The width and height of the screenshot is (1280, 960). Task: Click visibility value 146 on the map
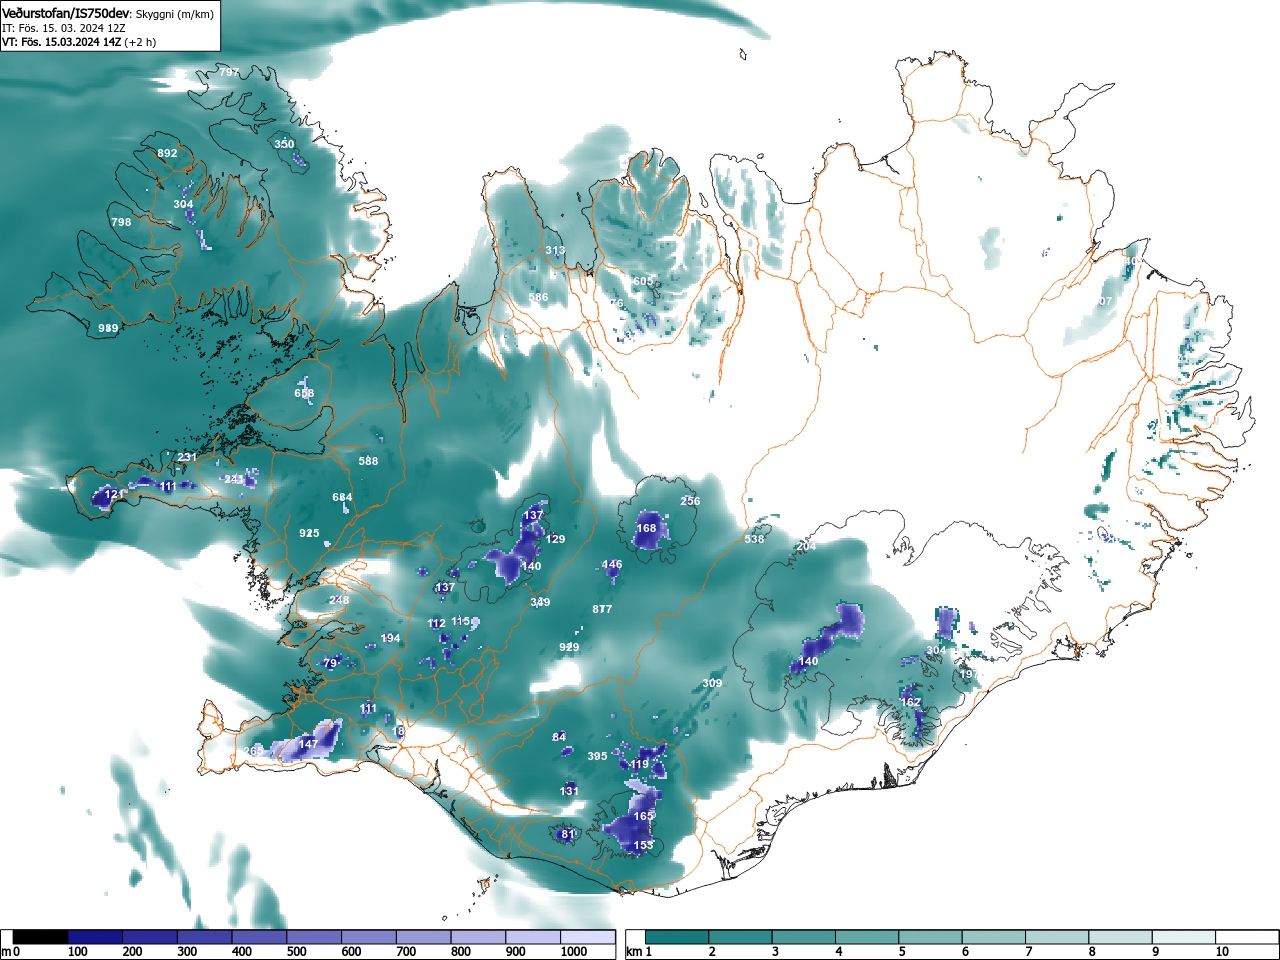[612, 564]
